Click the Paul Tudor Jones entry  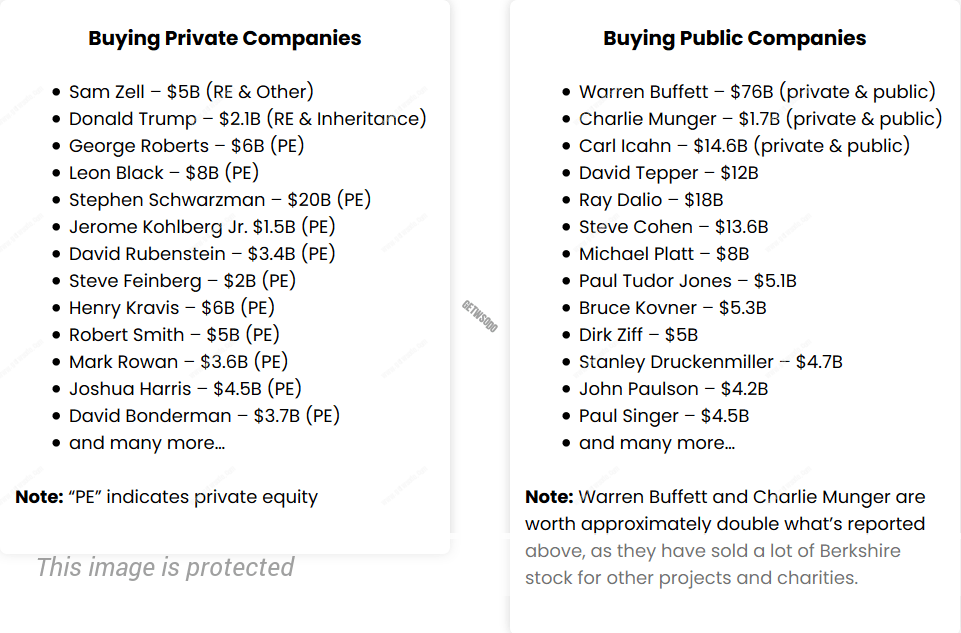687,281
